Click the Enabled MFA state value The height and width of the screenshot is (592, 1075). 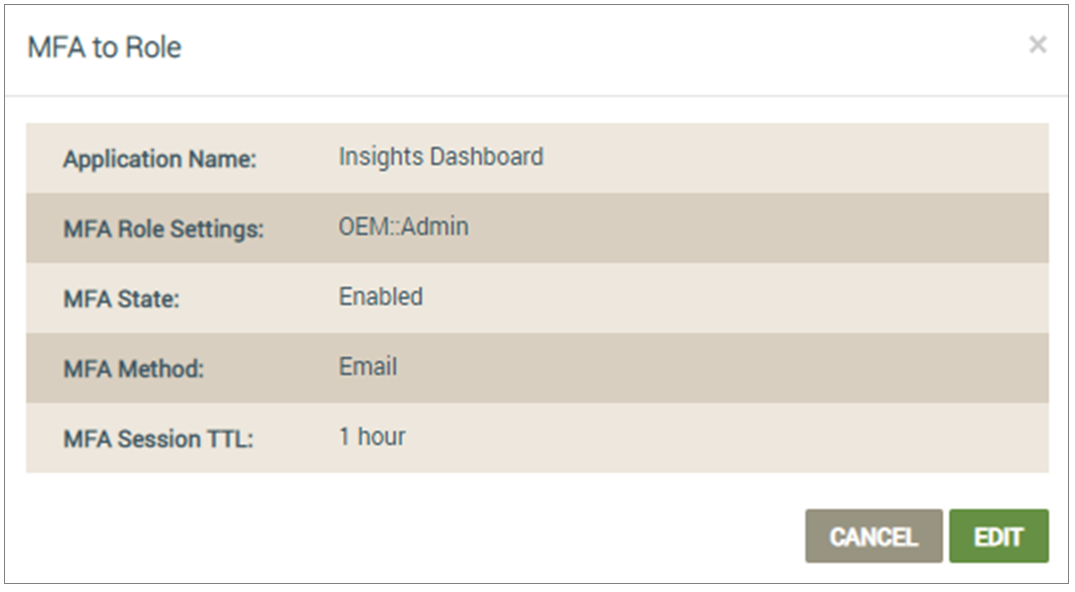[x=381, y=296]
